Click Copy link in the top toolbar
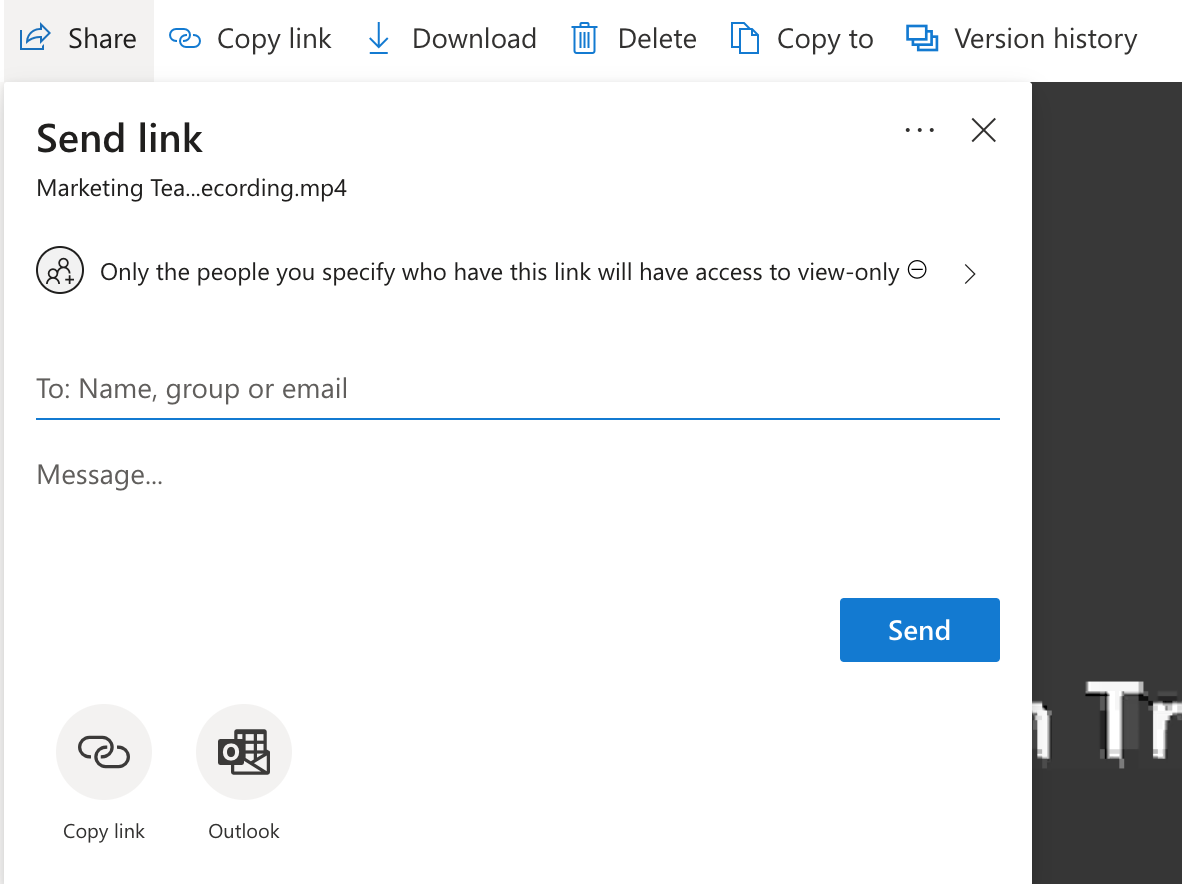The image size is (1182, 884). pos(250,38)
